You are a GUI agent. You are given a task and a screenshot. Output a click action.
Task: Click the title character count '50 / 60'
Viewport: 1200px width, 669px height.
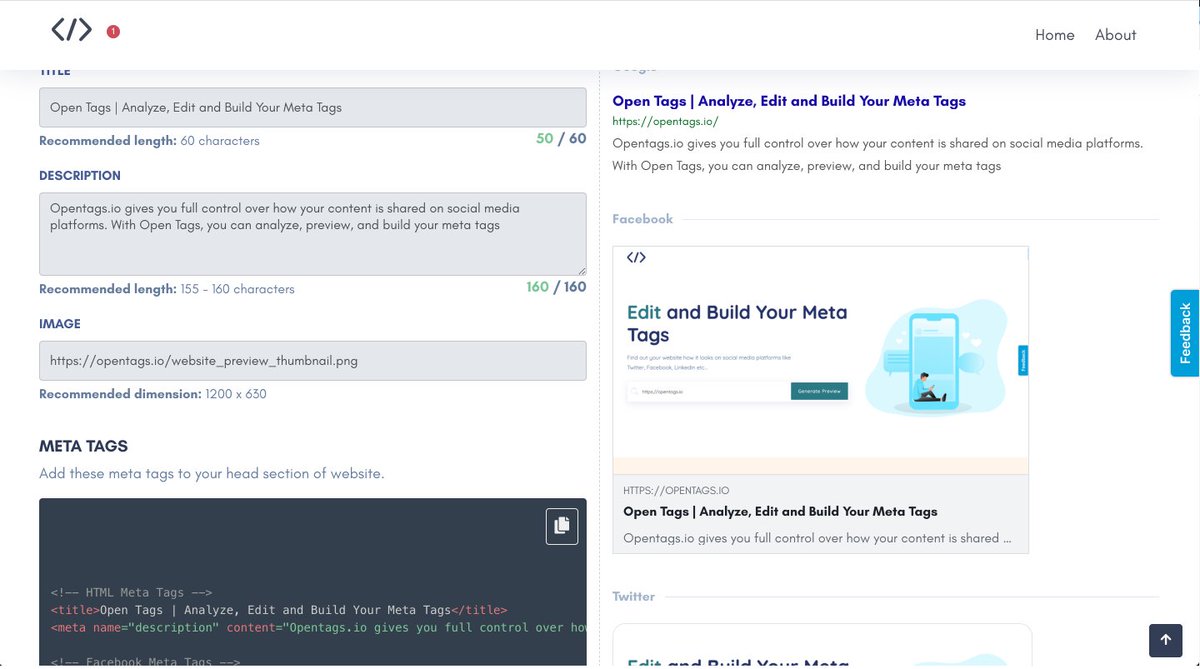click(x=561, y=139)
